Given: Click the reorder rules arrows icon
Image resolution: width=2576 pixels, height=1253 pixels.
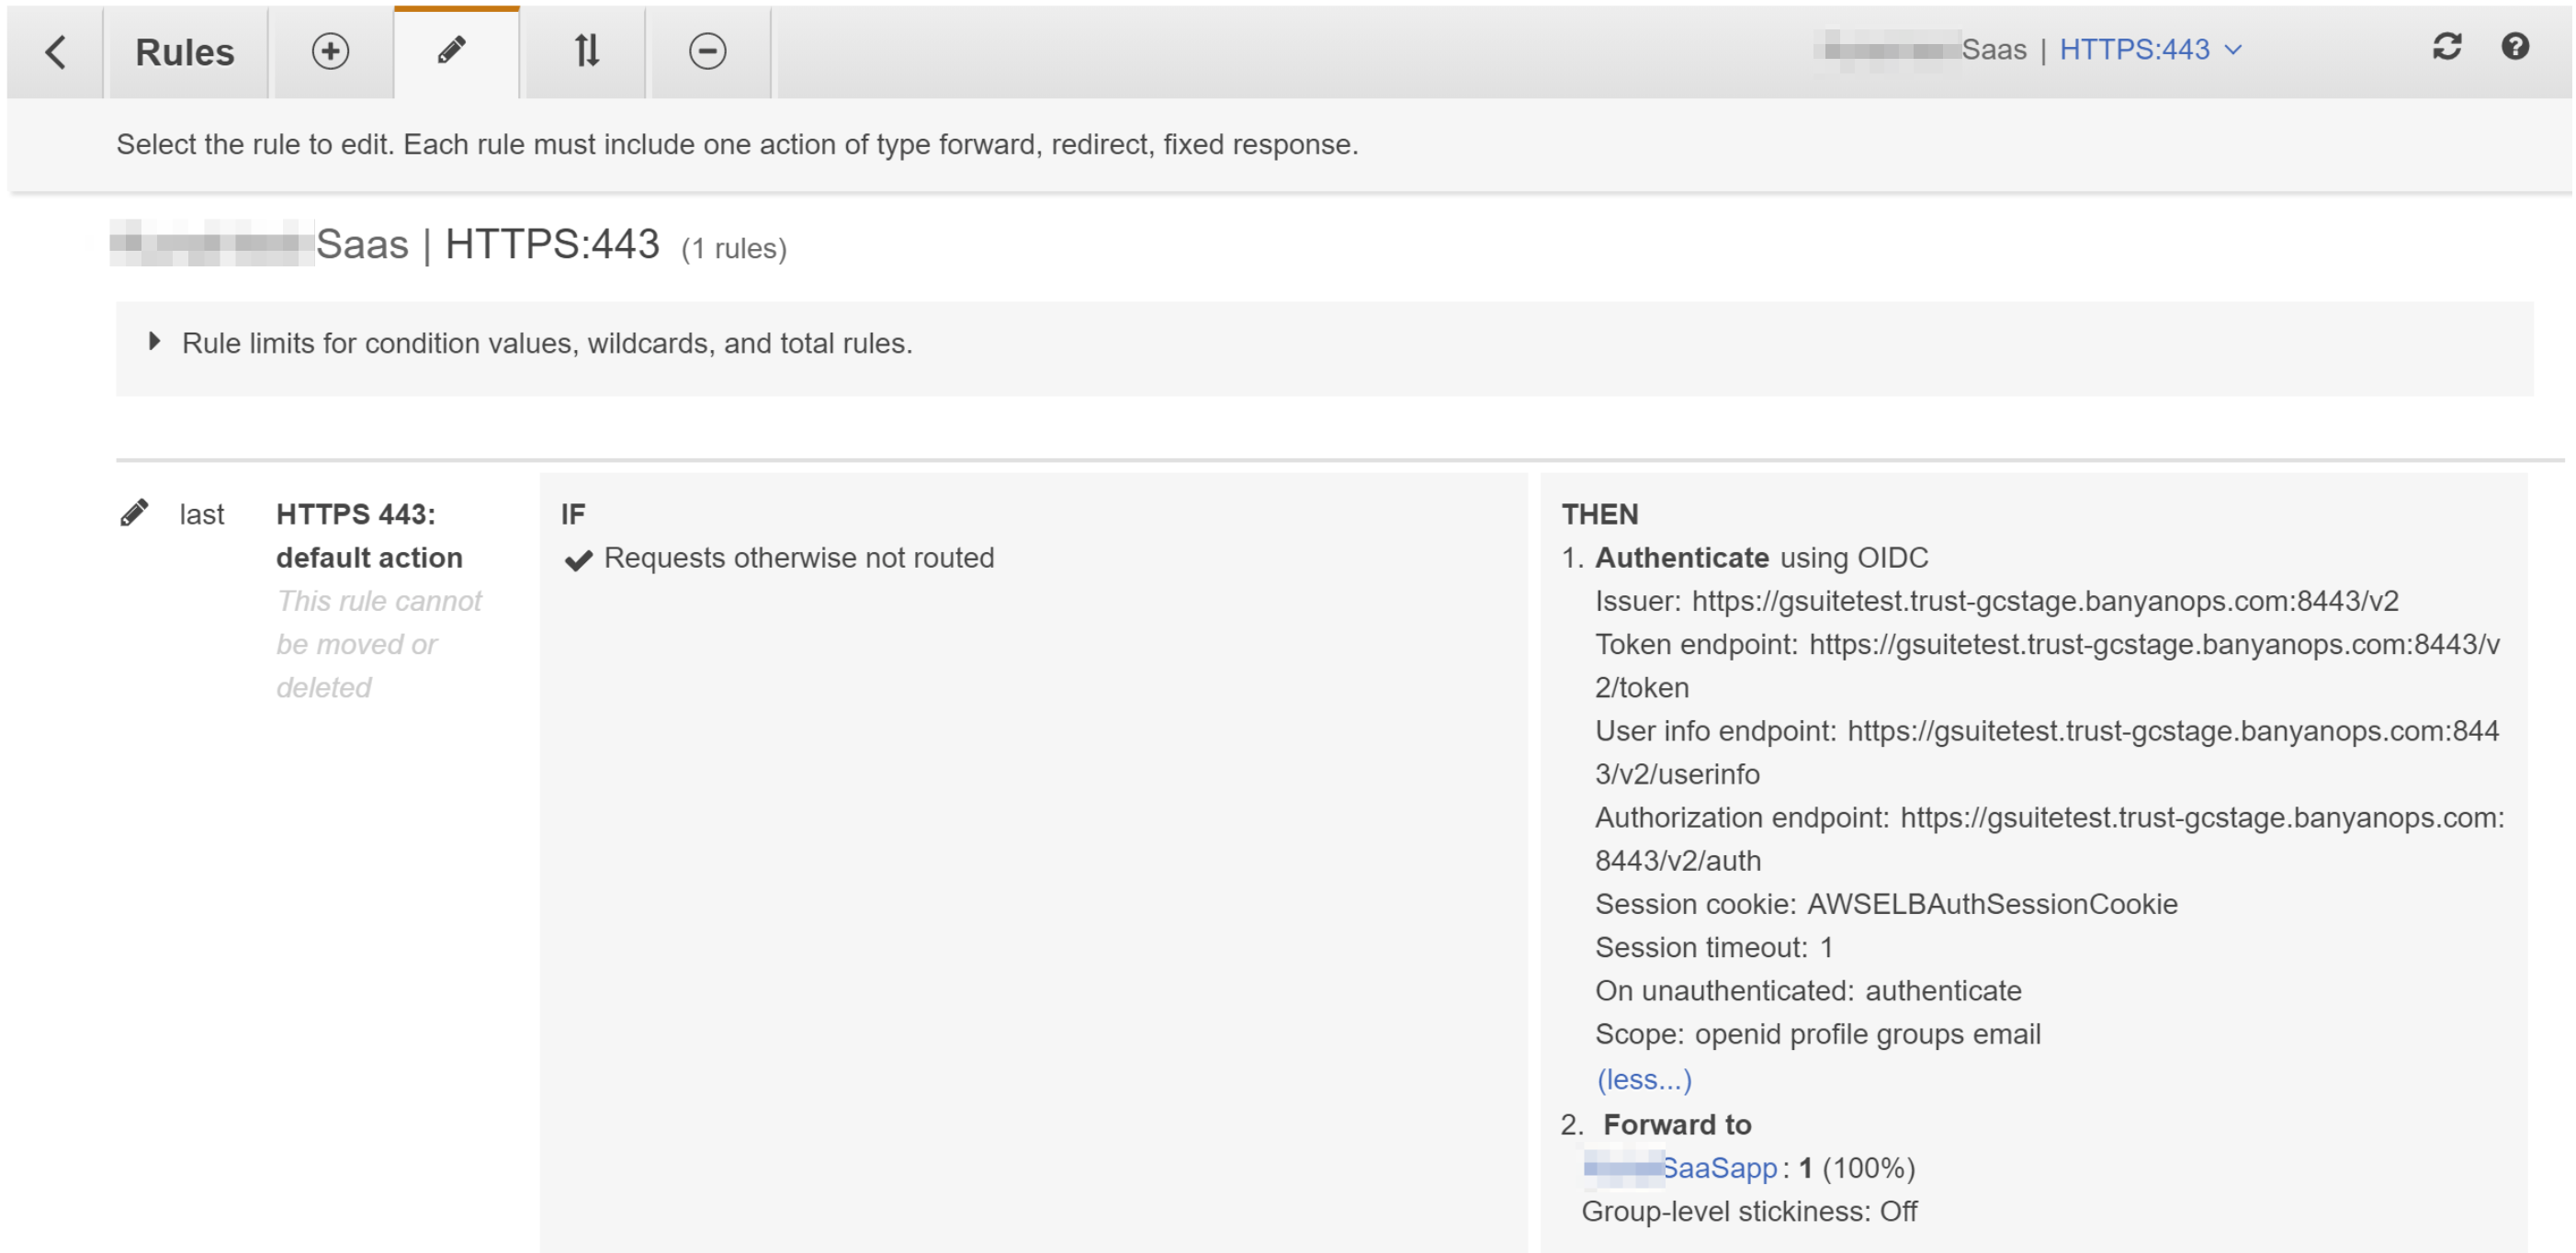Looking at the screenshot, I should 587,51.
